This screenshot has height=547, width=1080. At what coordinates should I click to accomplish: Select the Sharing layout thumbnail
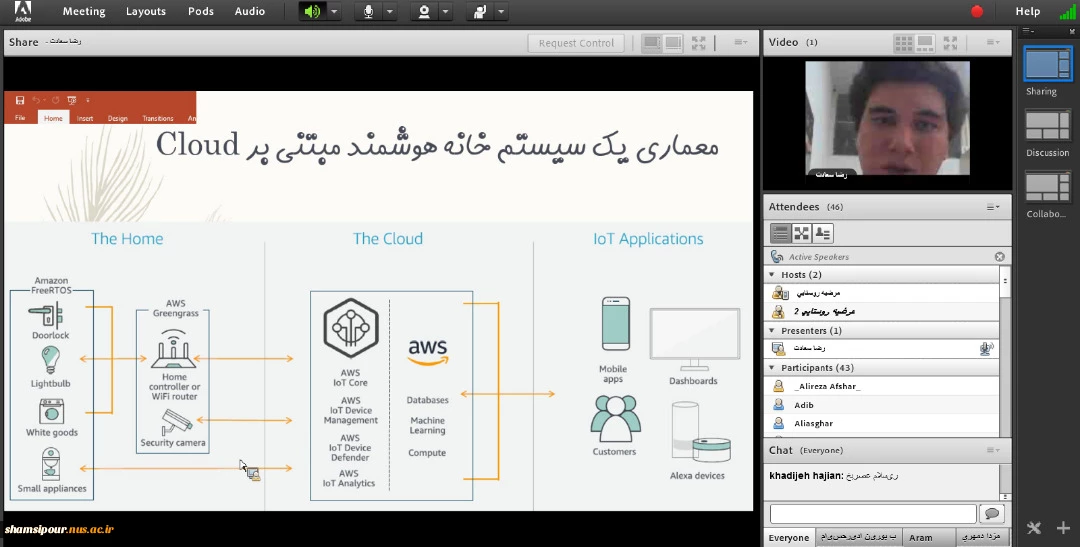[x=1047, y=64]
